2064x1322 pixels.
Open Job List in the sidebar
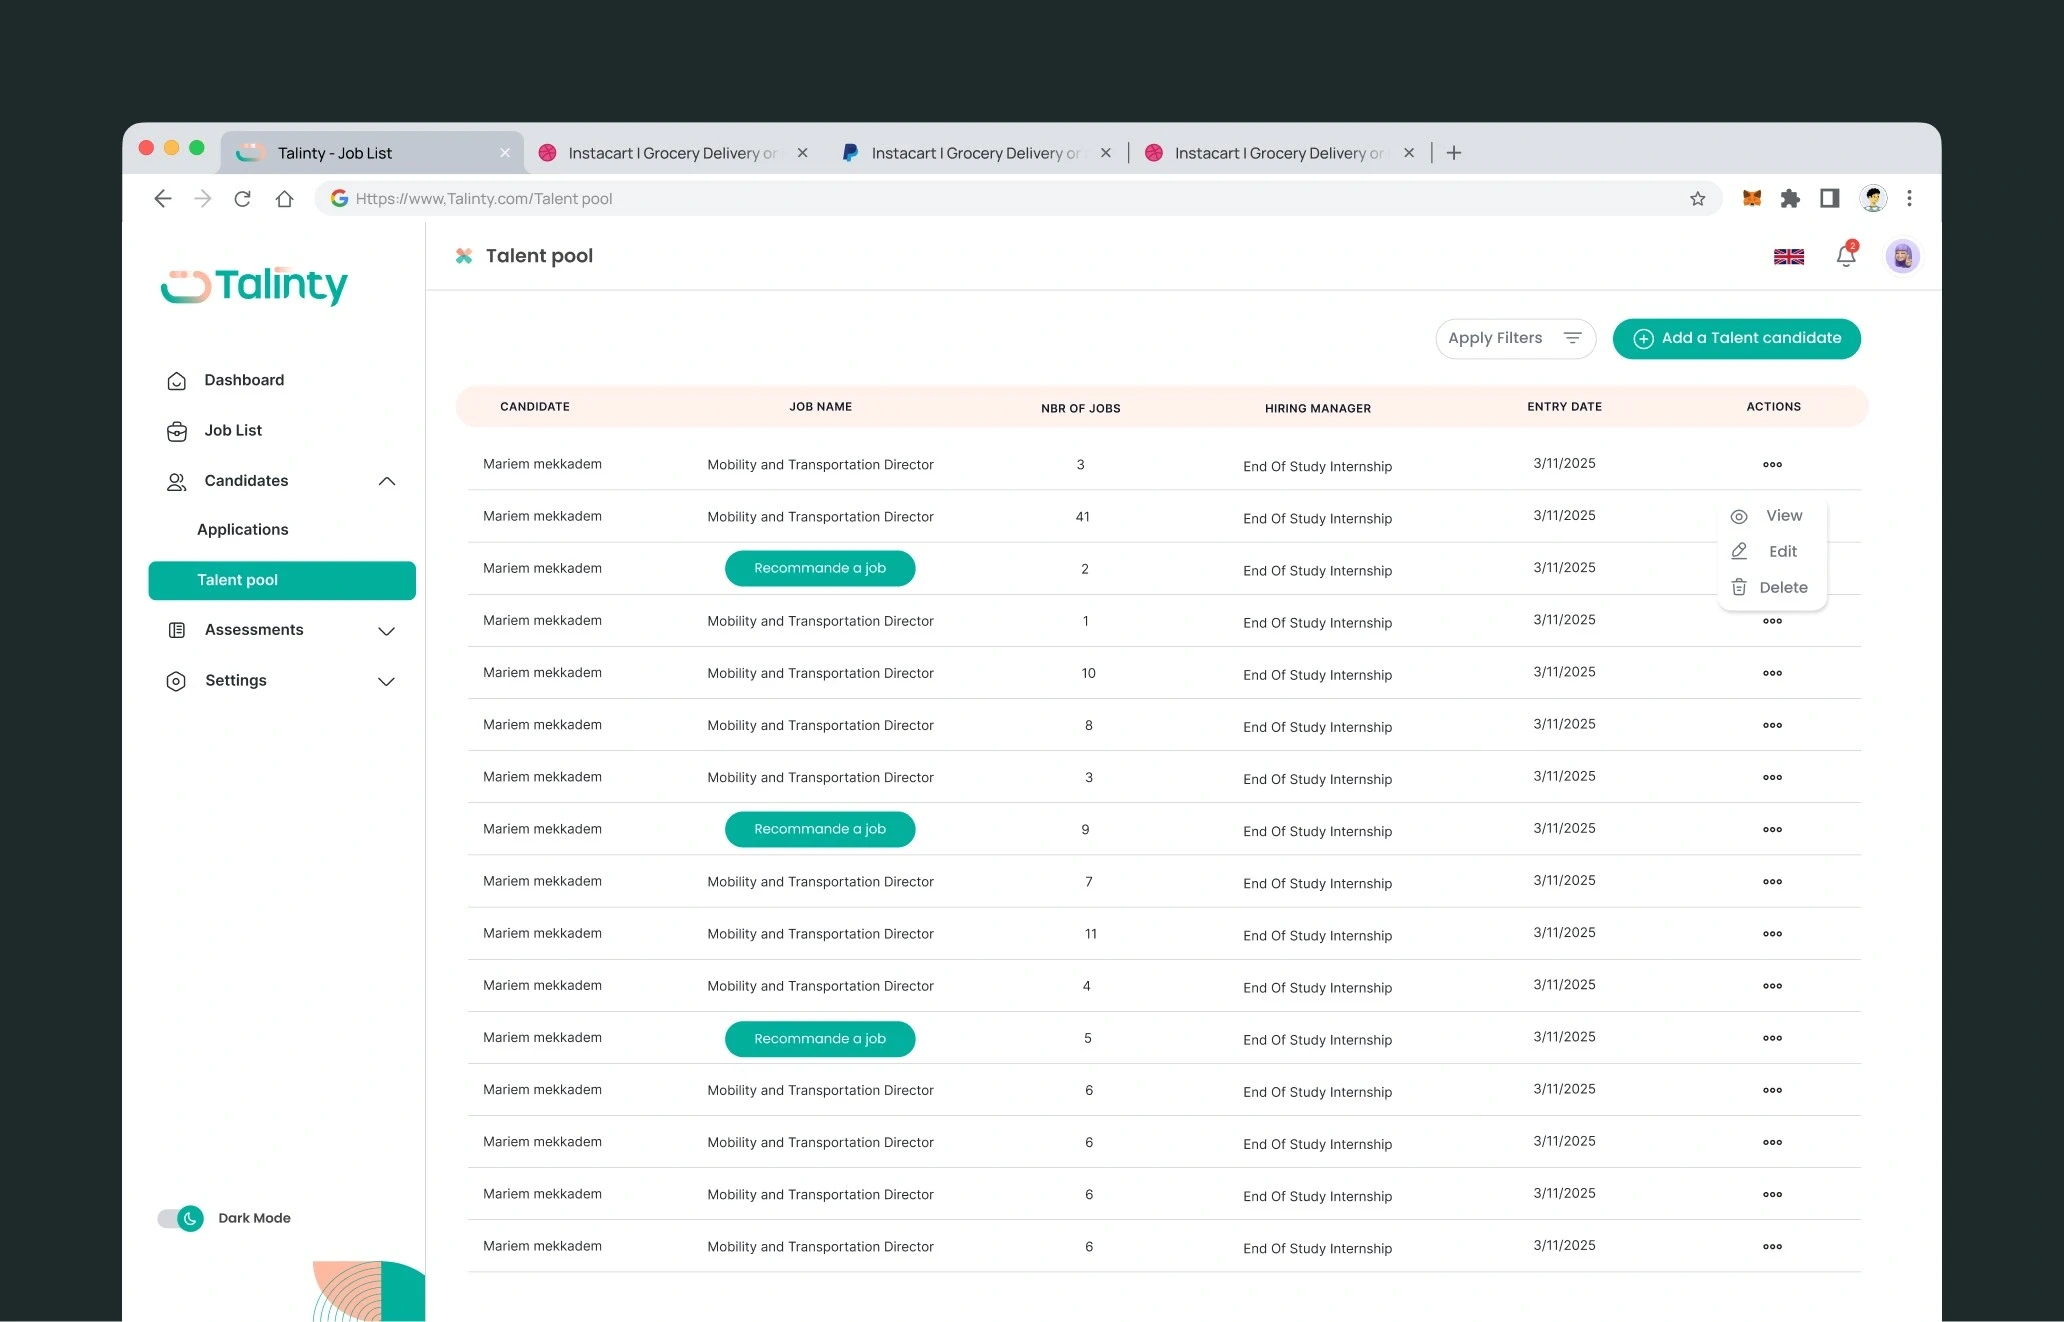(x=214, y=430)
